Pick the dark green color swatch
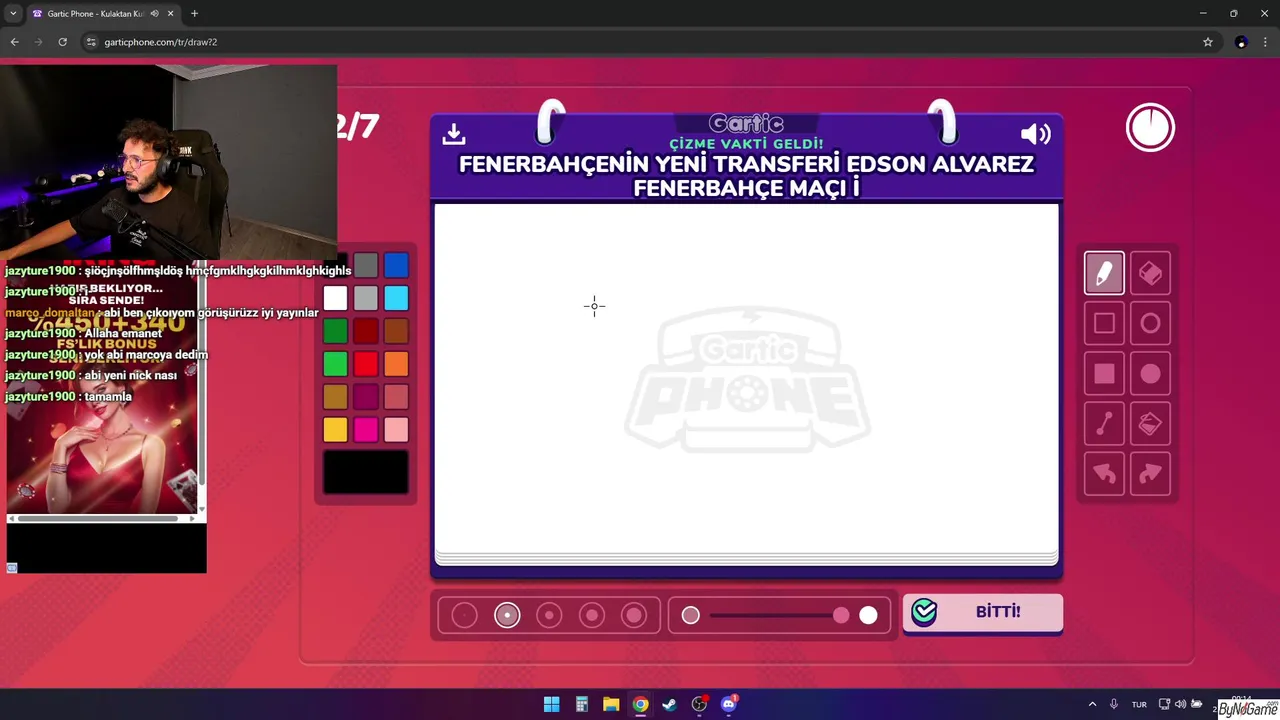This screenshot has width=1280, height=720. click(335, 331)
